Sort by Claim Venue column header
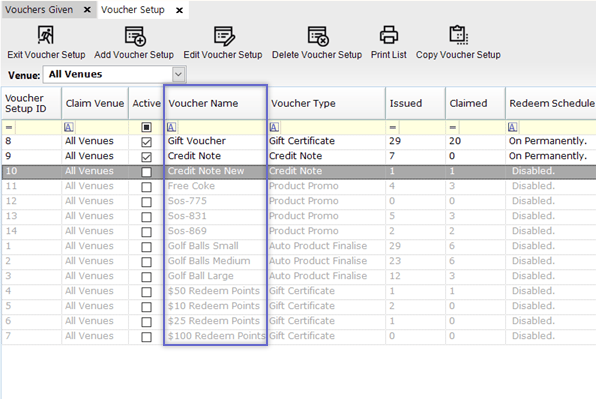Viewport: 596px width, 399px height. point(95,103)
